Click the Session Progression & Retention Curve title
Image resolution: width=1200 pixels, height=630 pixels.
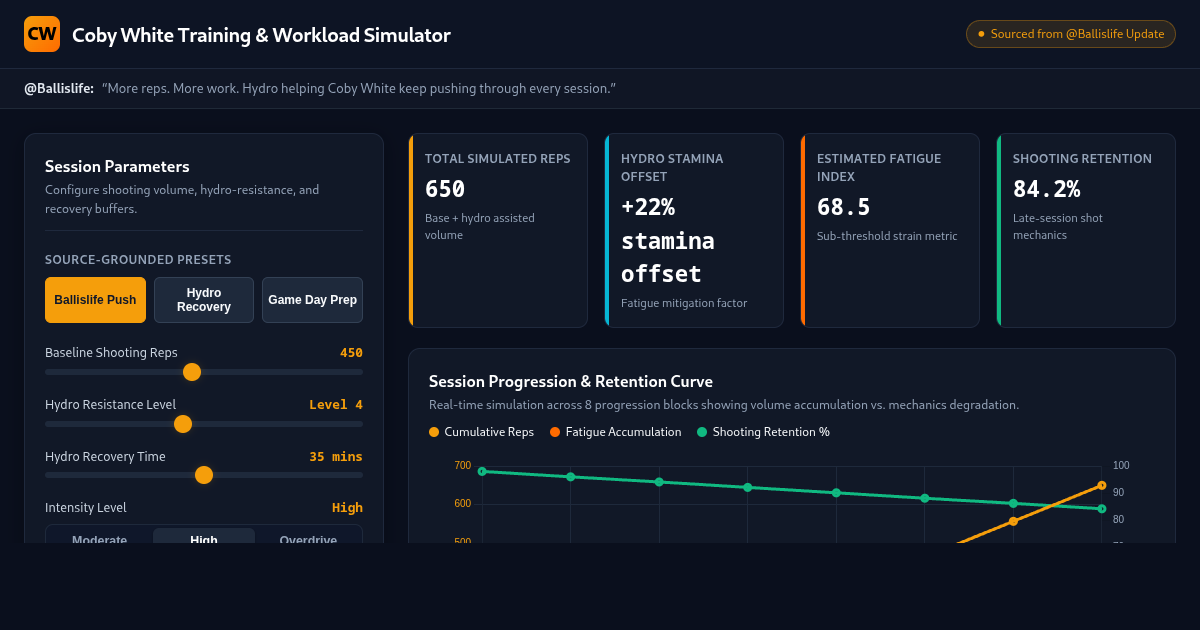click(571, 381)
